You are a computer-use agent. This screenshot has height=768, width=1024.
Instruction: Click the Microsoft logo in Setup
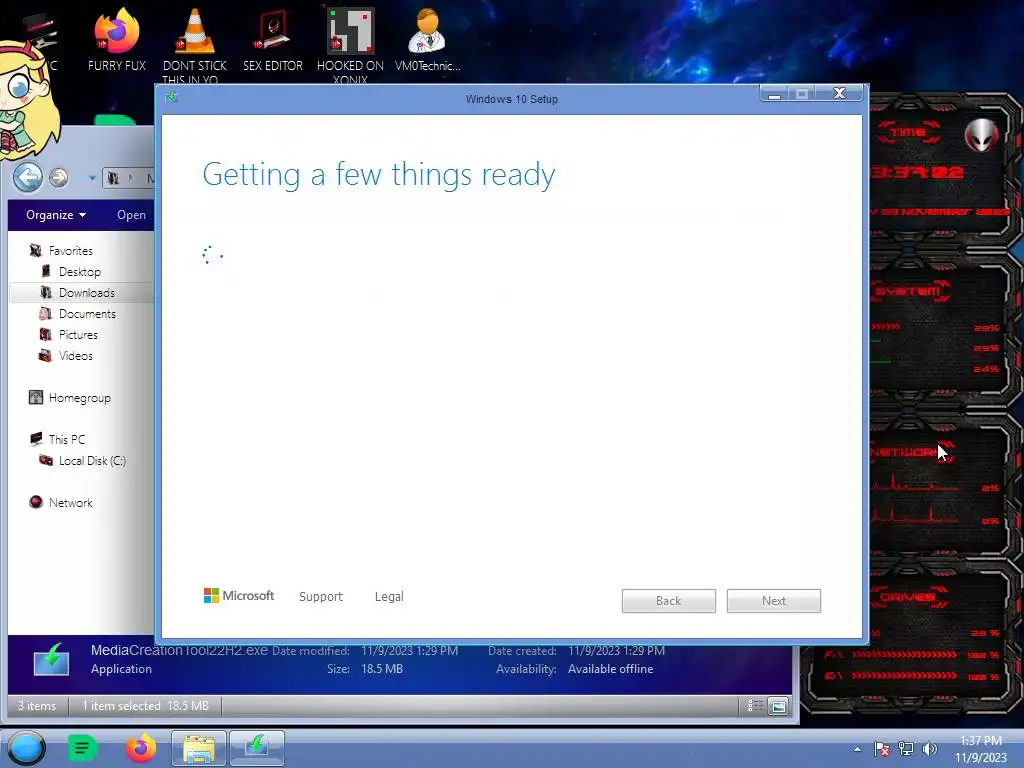(239, 596)
